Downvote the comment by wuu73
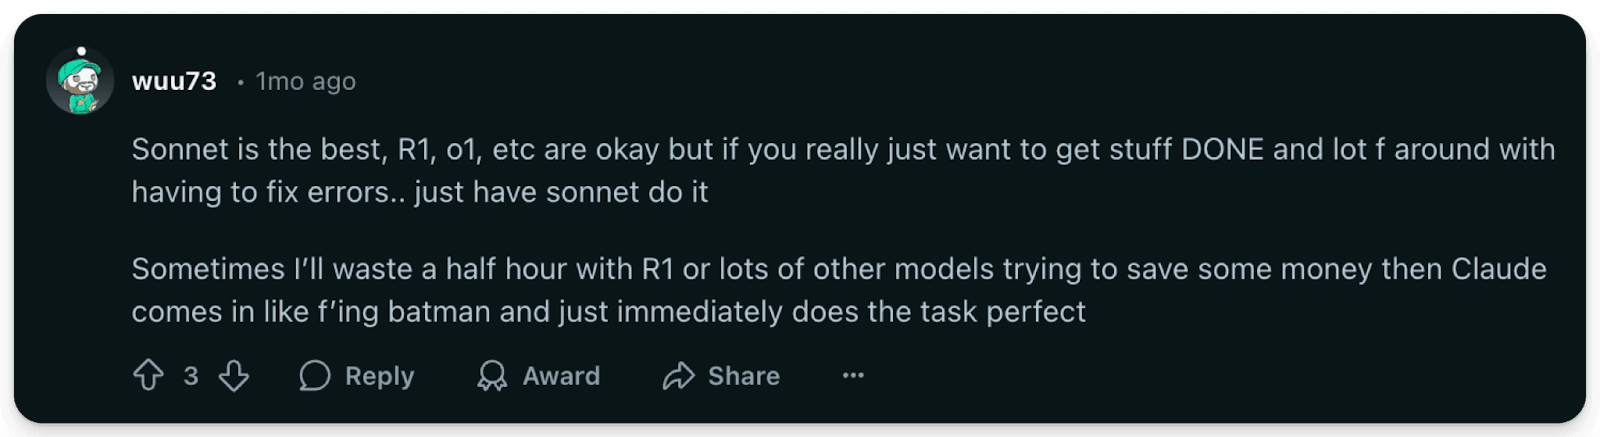This screenshot has height=437, width=1600. (234, 376)
